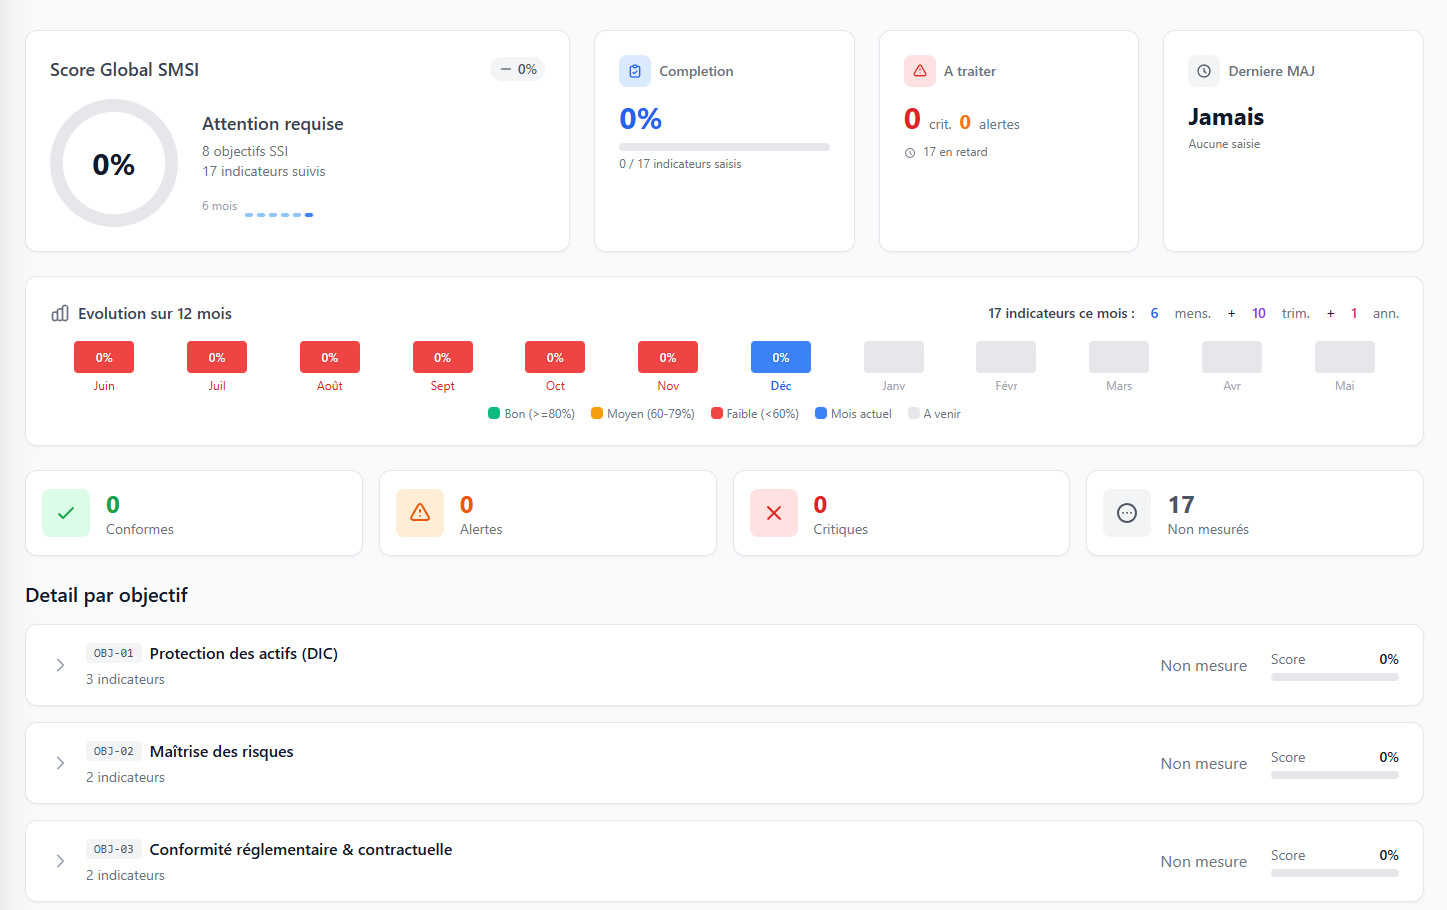The height and width of the screenshot is (910, 1447).
Task: Click the green Conformes checkmark icon
Action: click(x=66, y=513)
